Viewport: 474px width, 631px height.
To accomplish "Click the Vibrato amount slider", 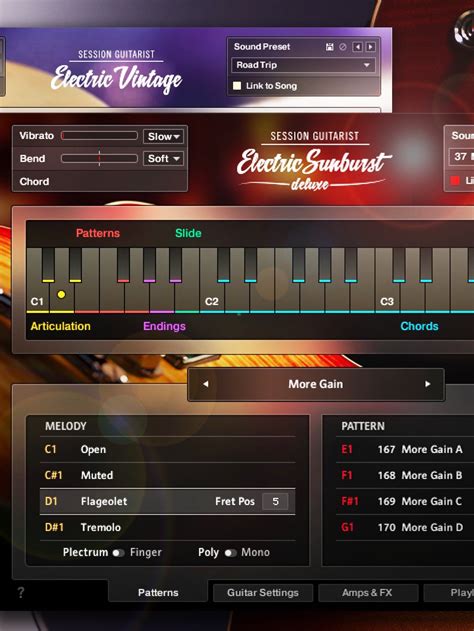I will click(x=99, y=136).
